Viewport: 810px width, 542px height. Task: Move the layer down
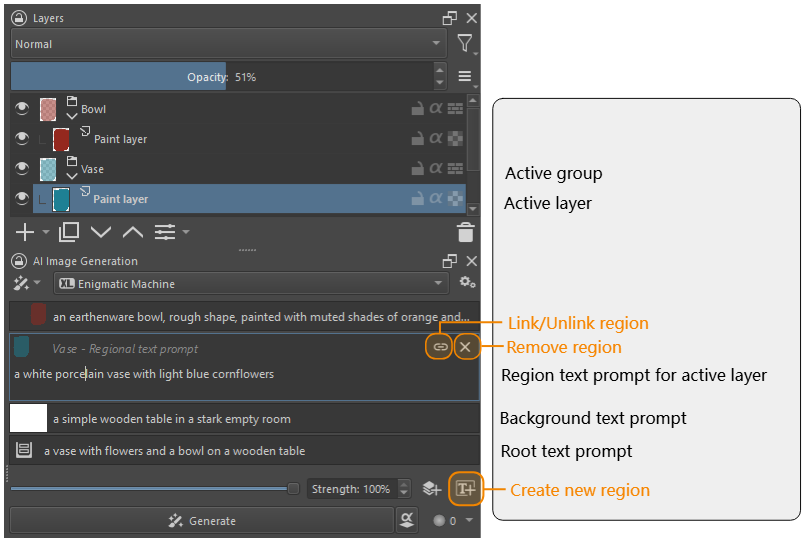point(101,232)
